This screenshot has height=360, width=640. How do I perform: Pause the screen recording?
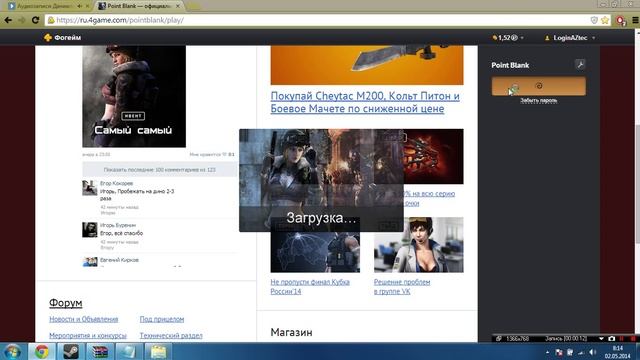(x=622, y=338)
